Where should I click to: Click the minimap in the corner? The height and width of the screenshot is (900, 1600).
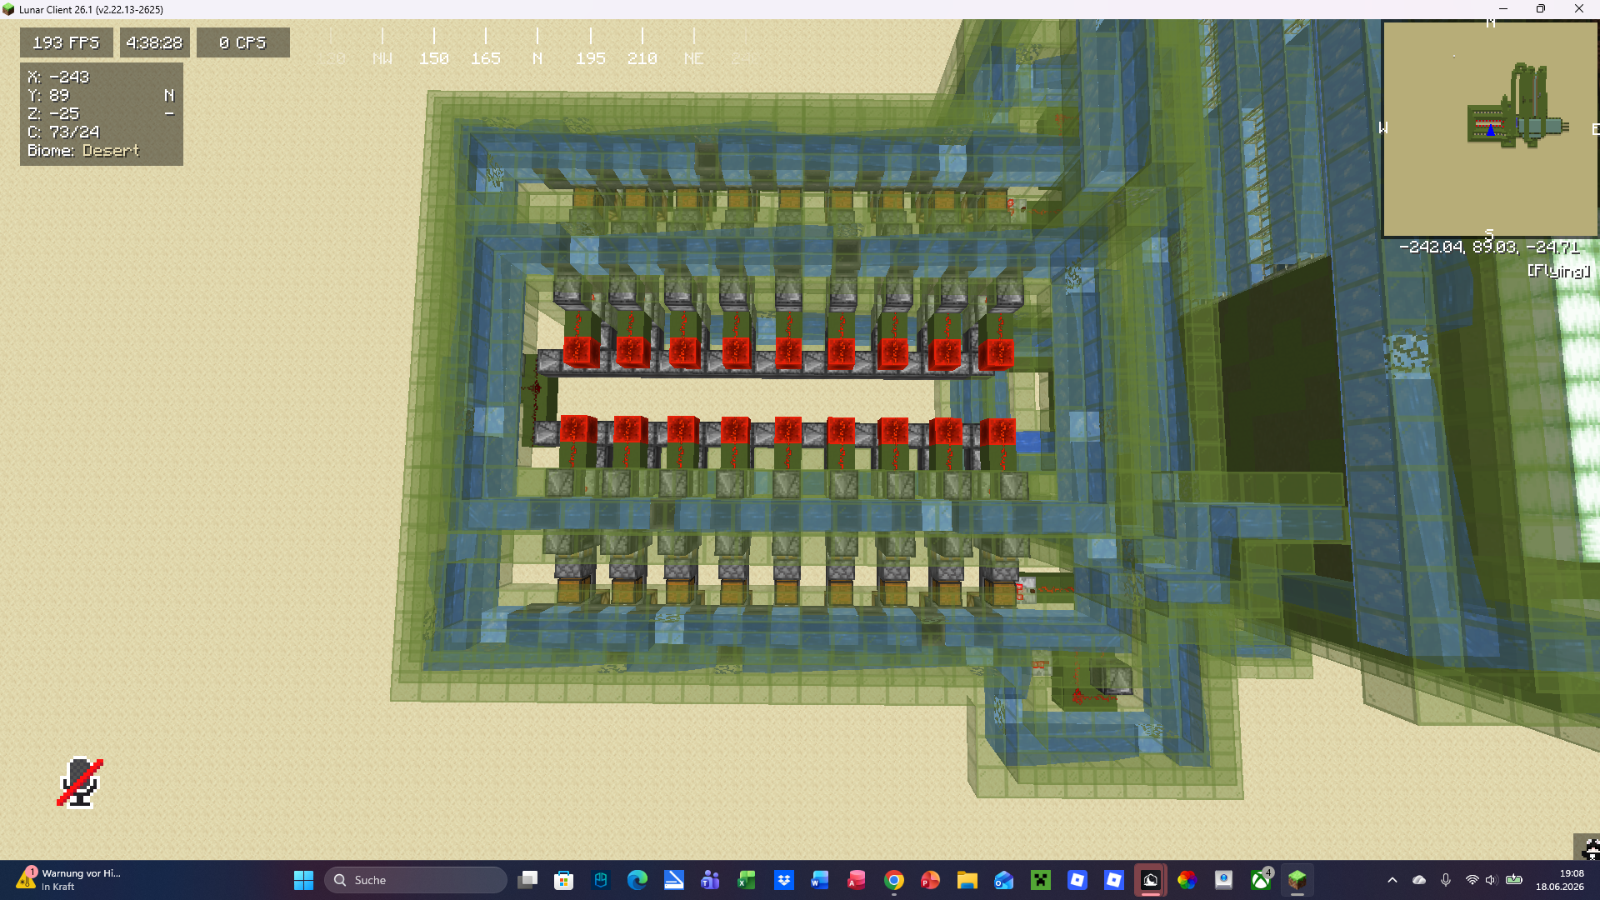tap(1490, 129)
